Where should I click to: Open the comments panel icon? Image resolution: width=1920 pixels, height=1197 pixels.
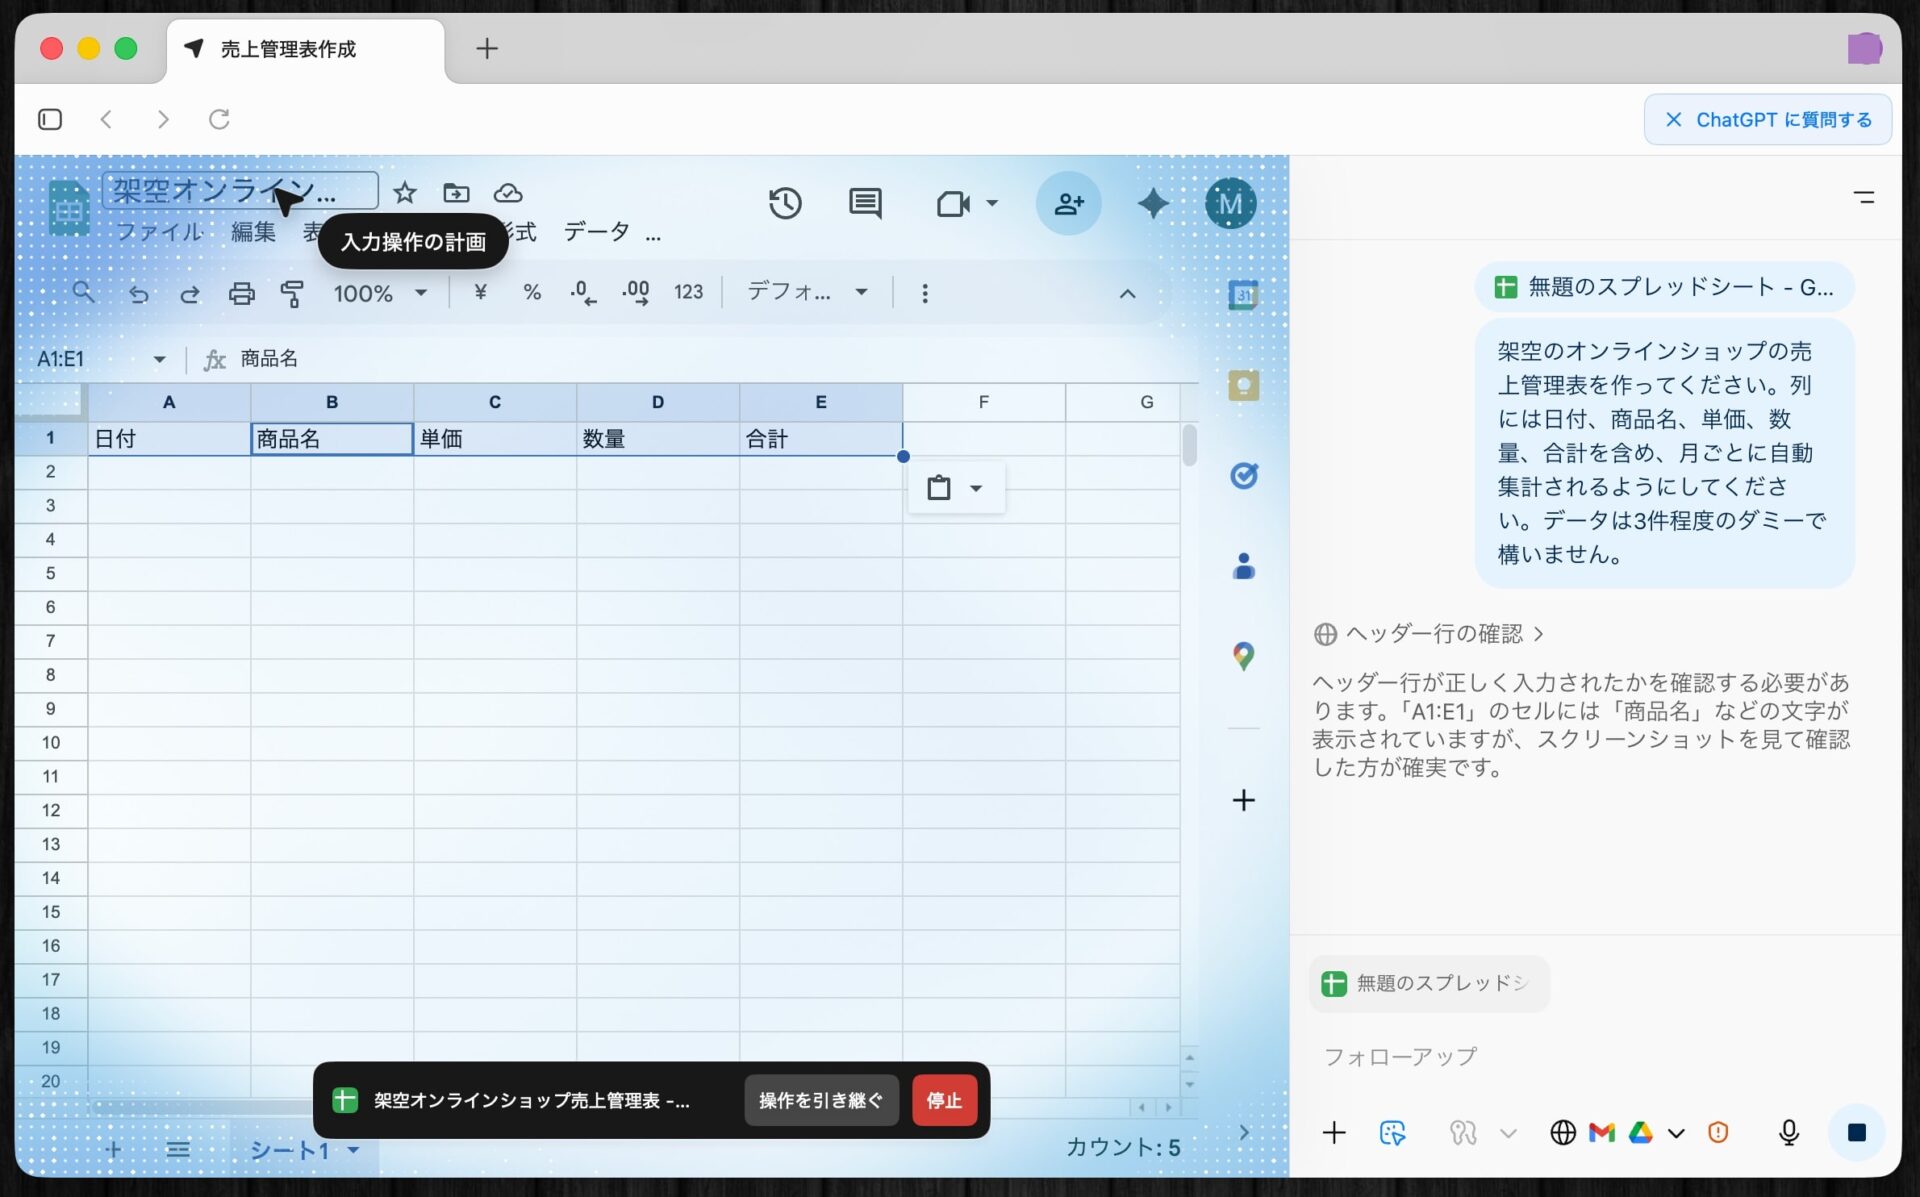865,203
